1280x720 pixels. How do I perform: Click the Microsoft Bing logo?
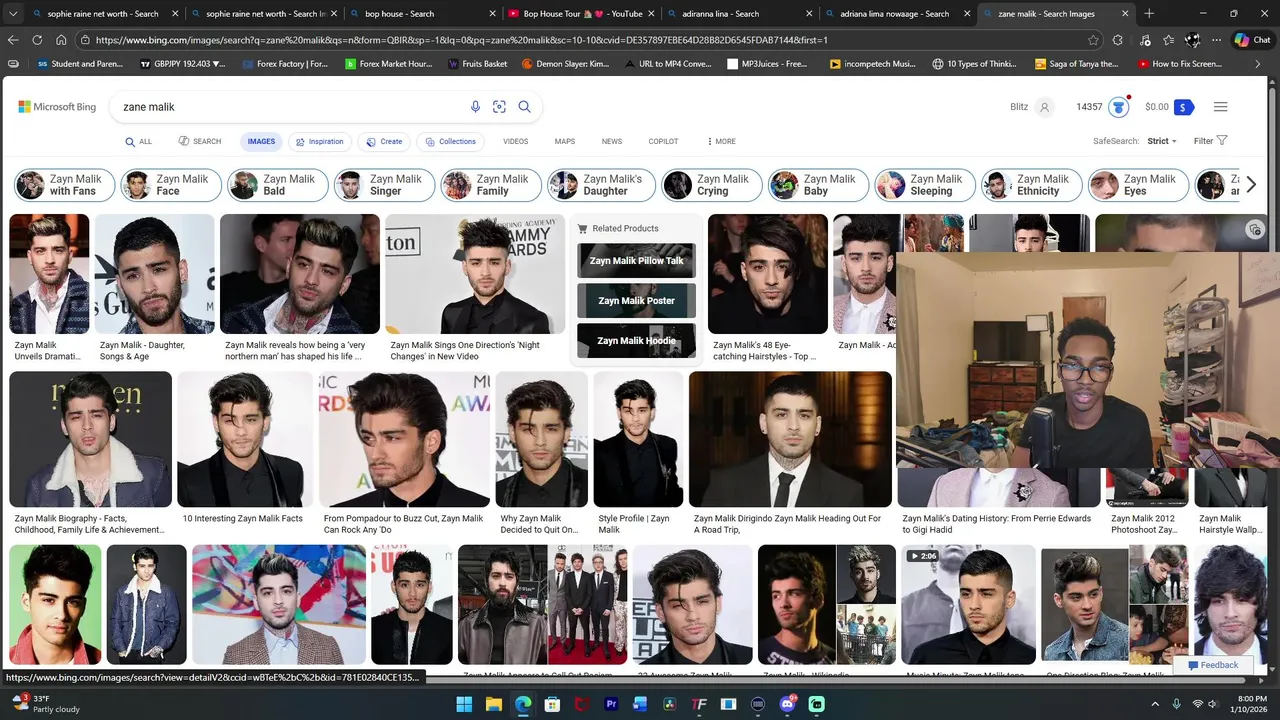(x=57, y=107)
